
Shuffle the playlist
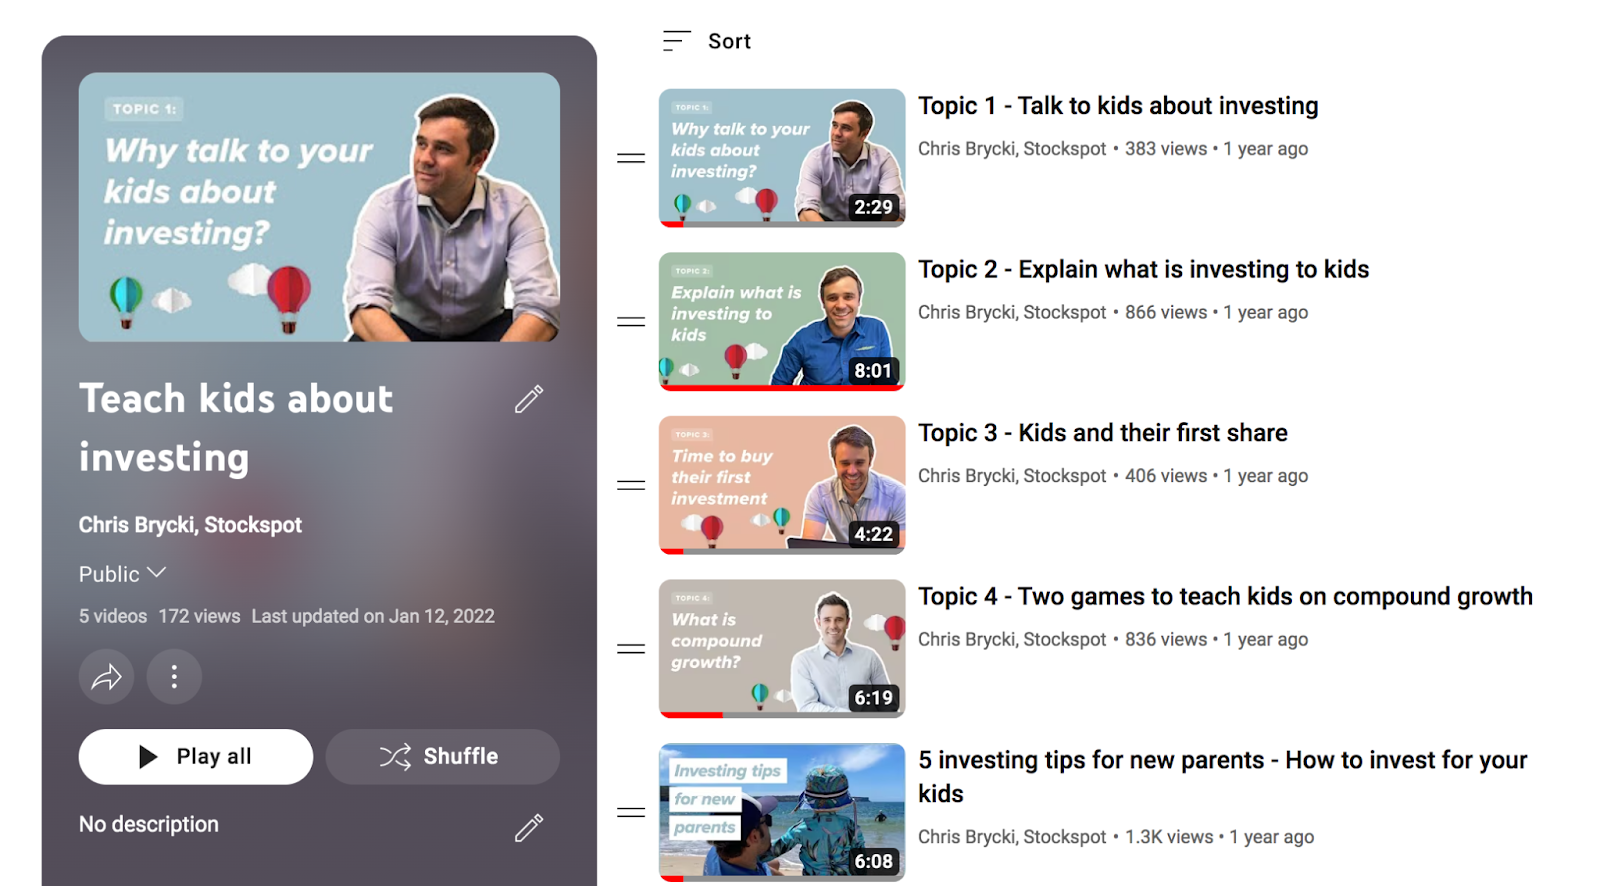442,757
